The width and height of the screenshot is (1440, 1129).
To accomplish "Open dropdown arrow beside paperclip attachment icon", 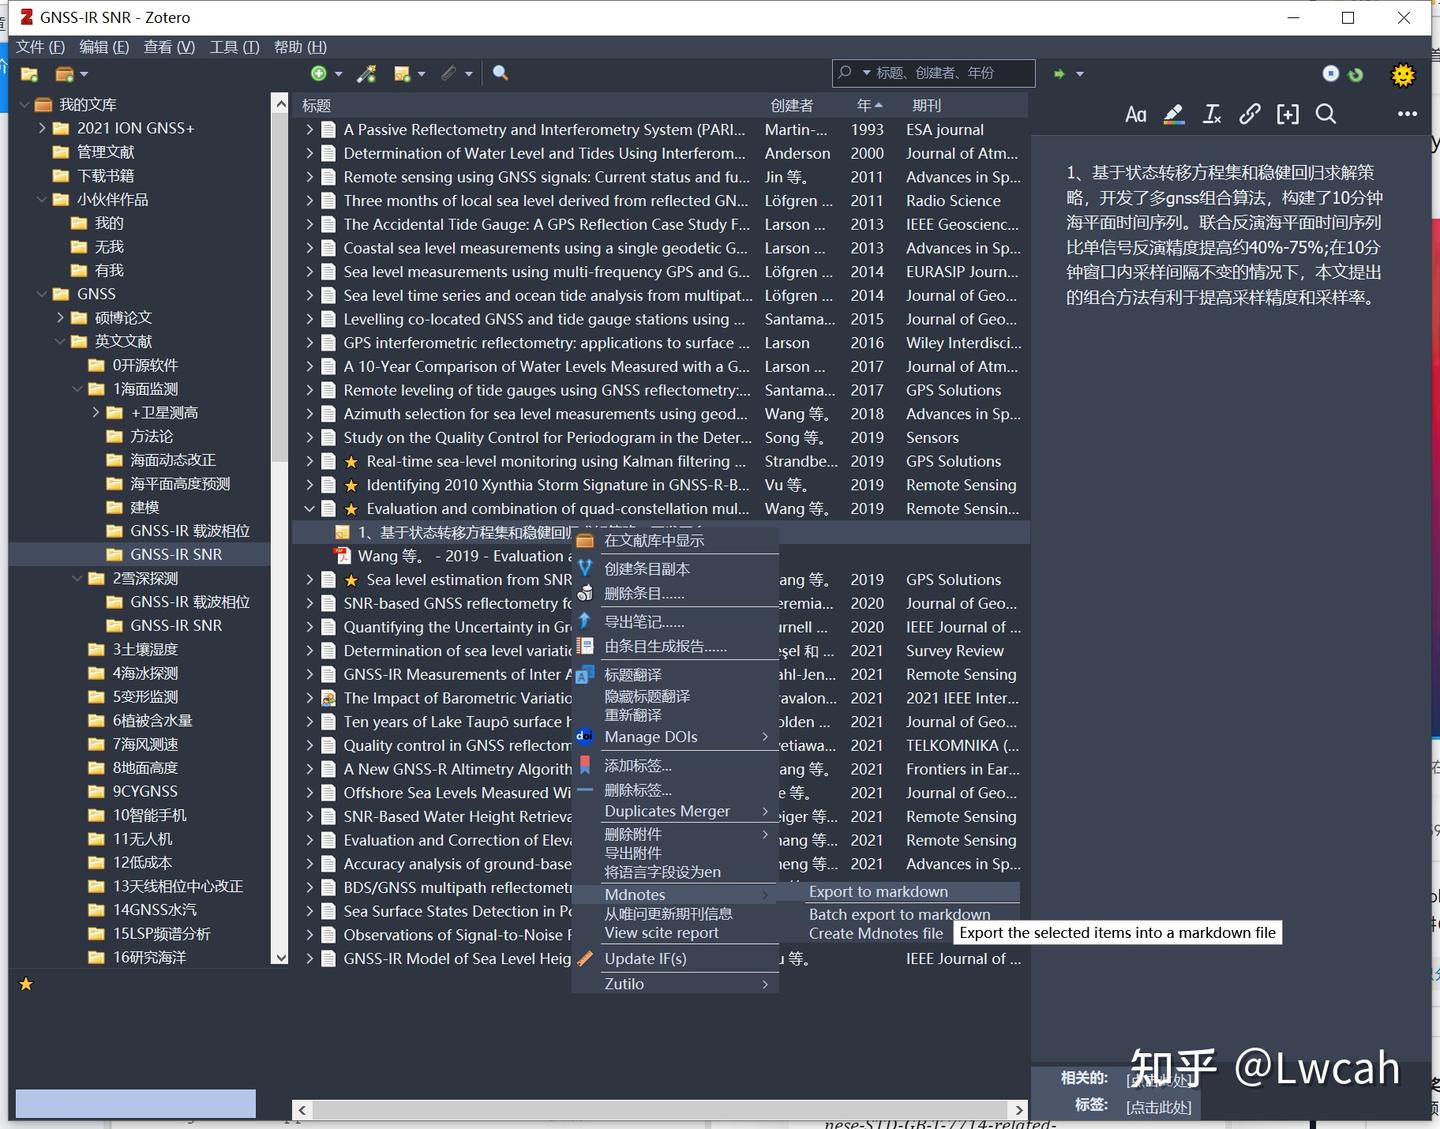I will (469, 74).
